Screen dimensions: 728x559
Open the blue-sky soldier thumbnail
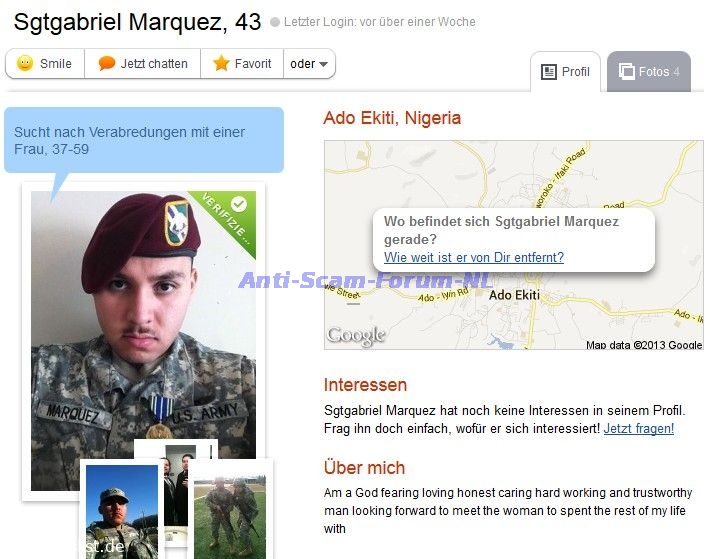(x=122, y=512)
